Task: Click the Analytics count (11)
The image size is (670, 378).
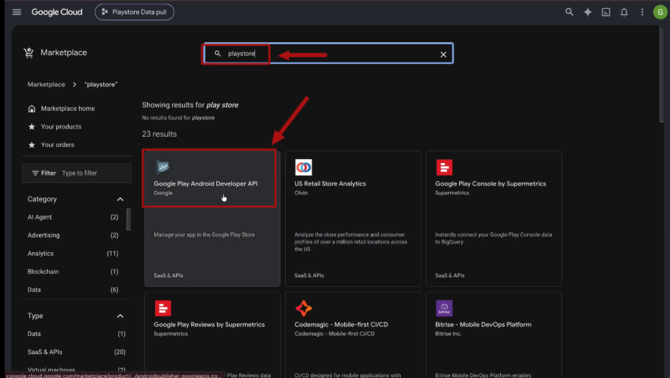Action: click(112, 253)
